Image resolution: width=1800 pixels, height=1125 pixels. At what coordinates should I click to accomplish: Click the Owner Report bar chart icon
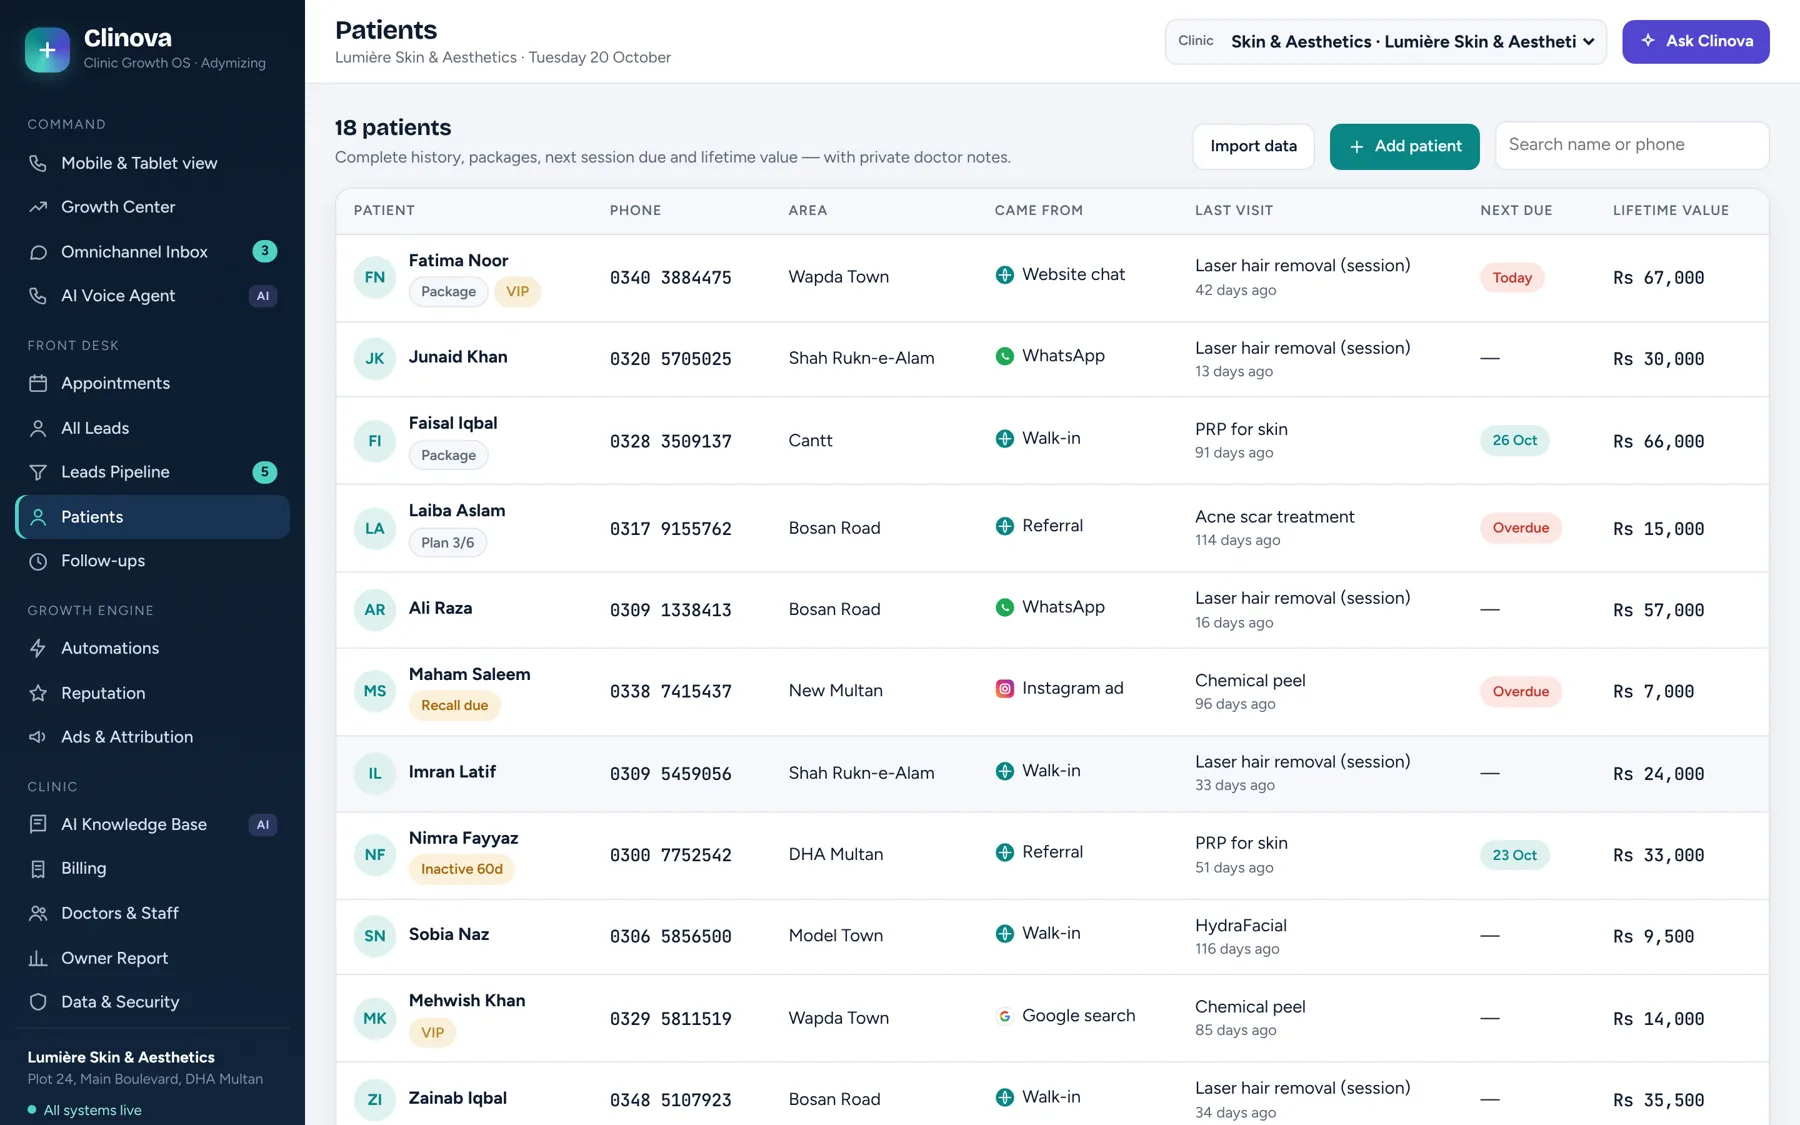pyautogui.click(x=38, y=958)
